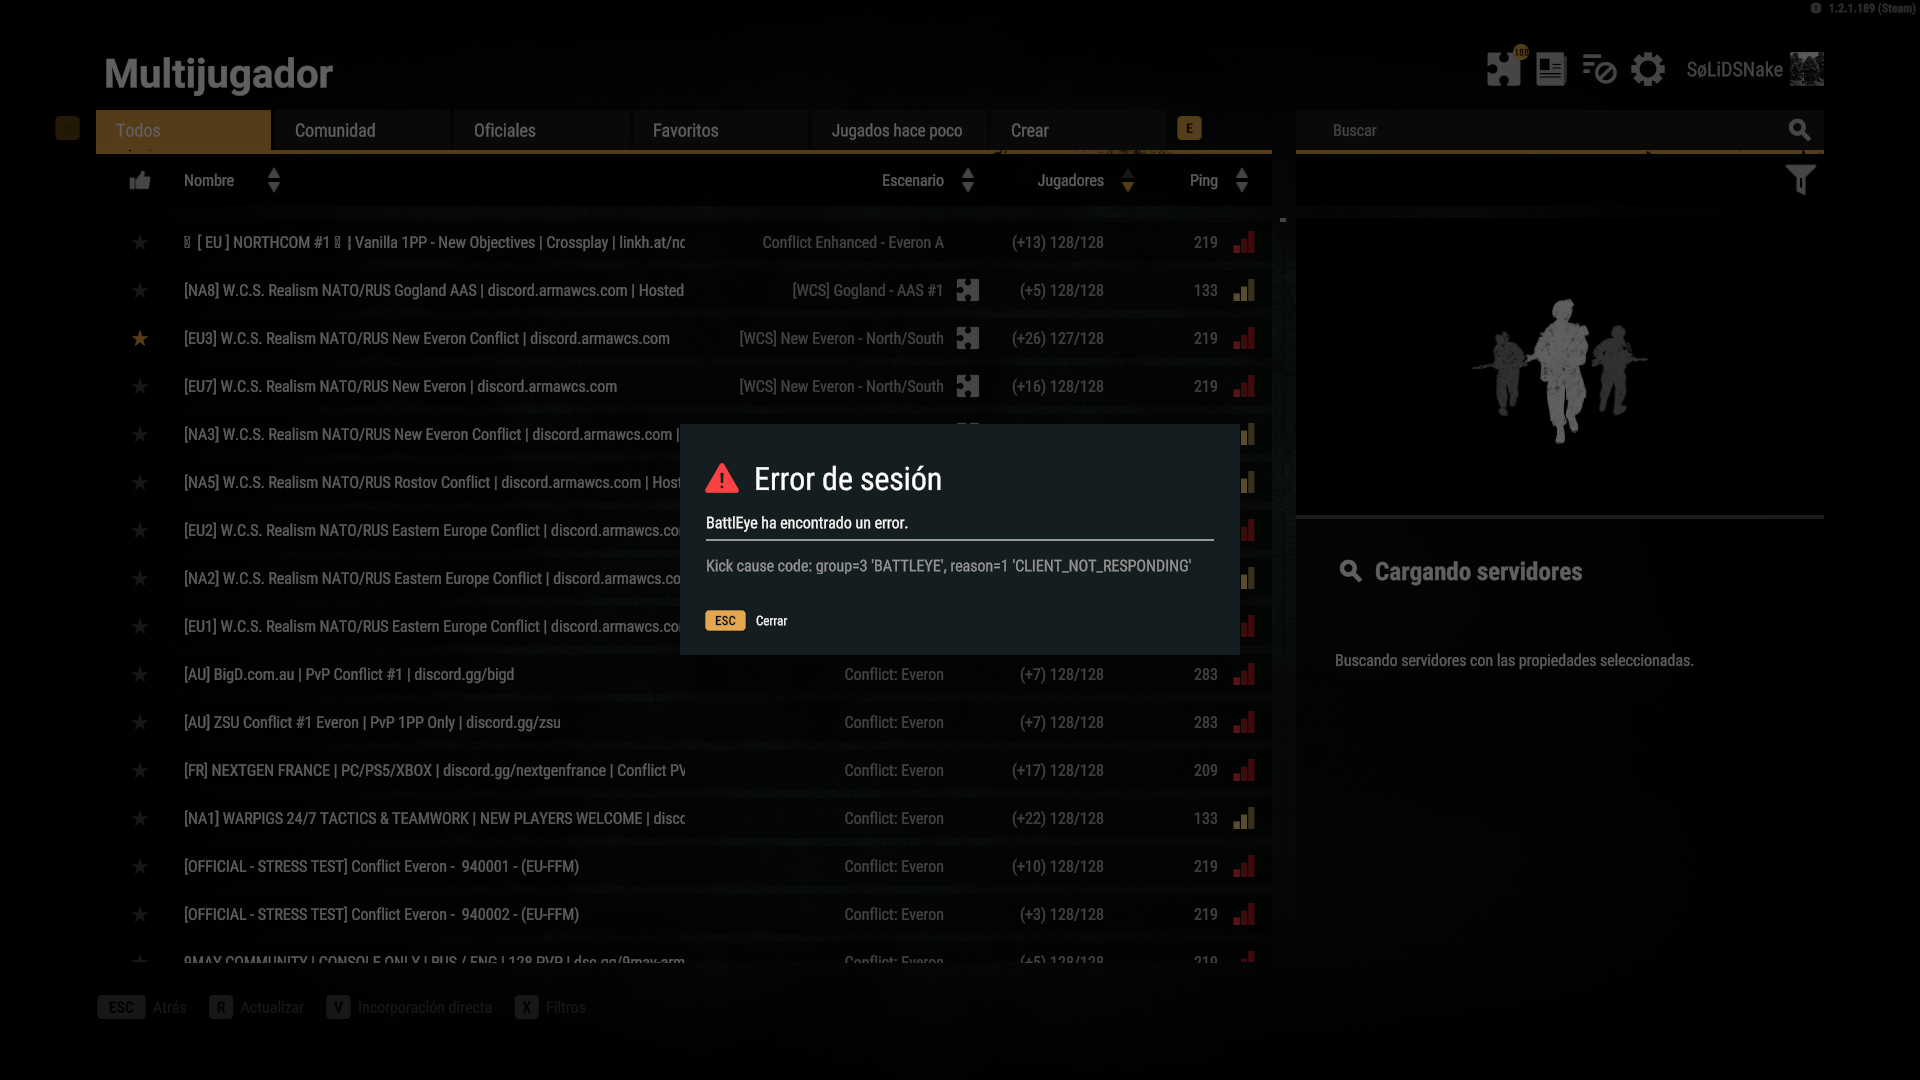Open the download manager icon

tap(1599, 69)
